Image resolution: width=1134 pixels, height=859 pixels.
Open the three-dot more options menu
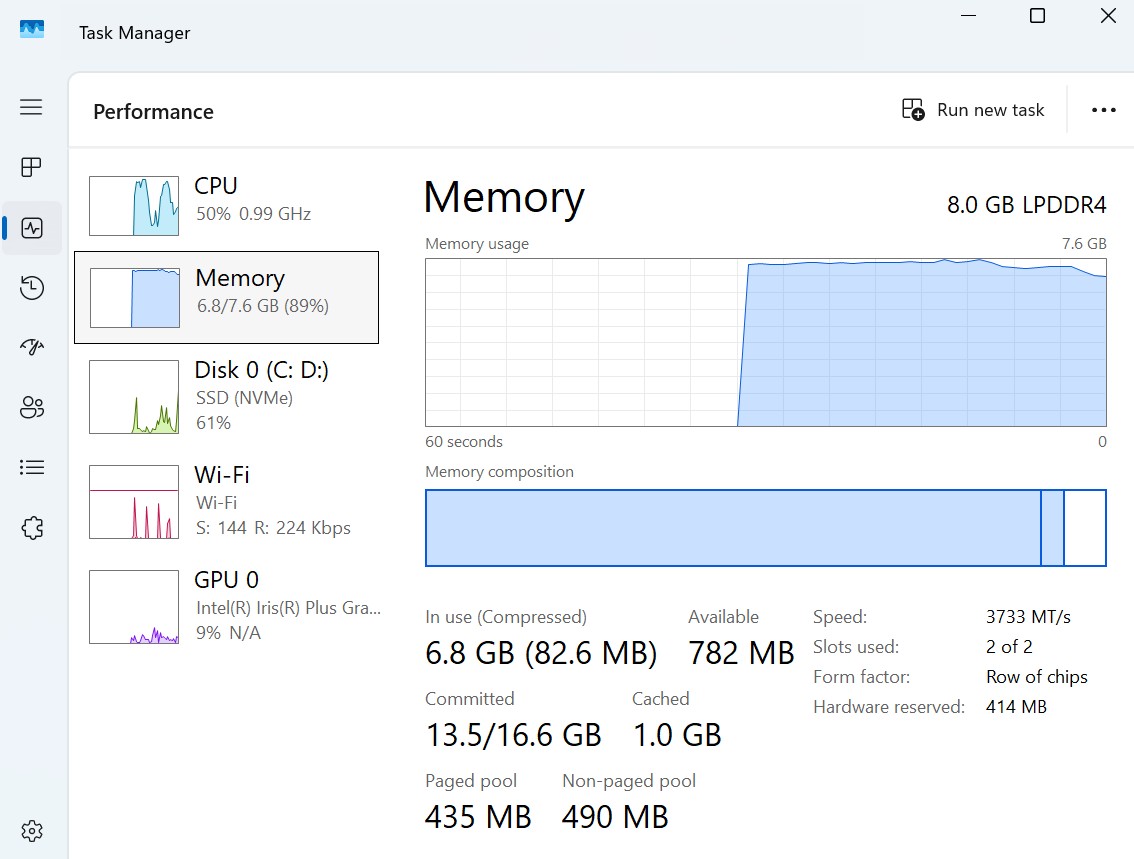point(1104,110)
